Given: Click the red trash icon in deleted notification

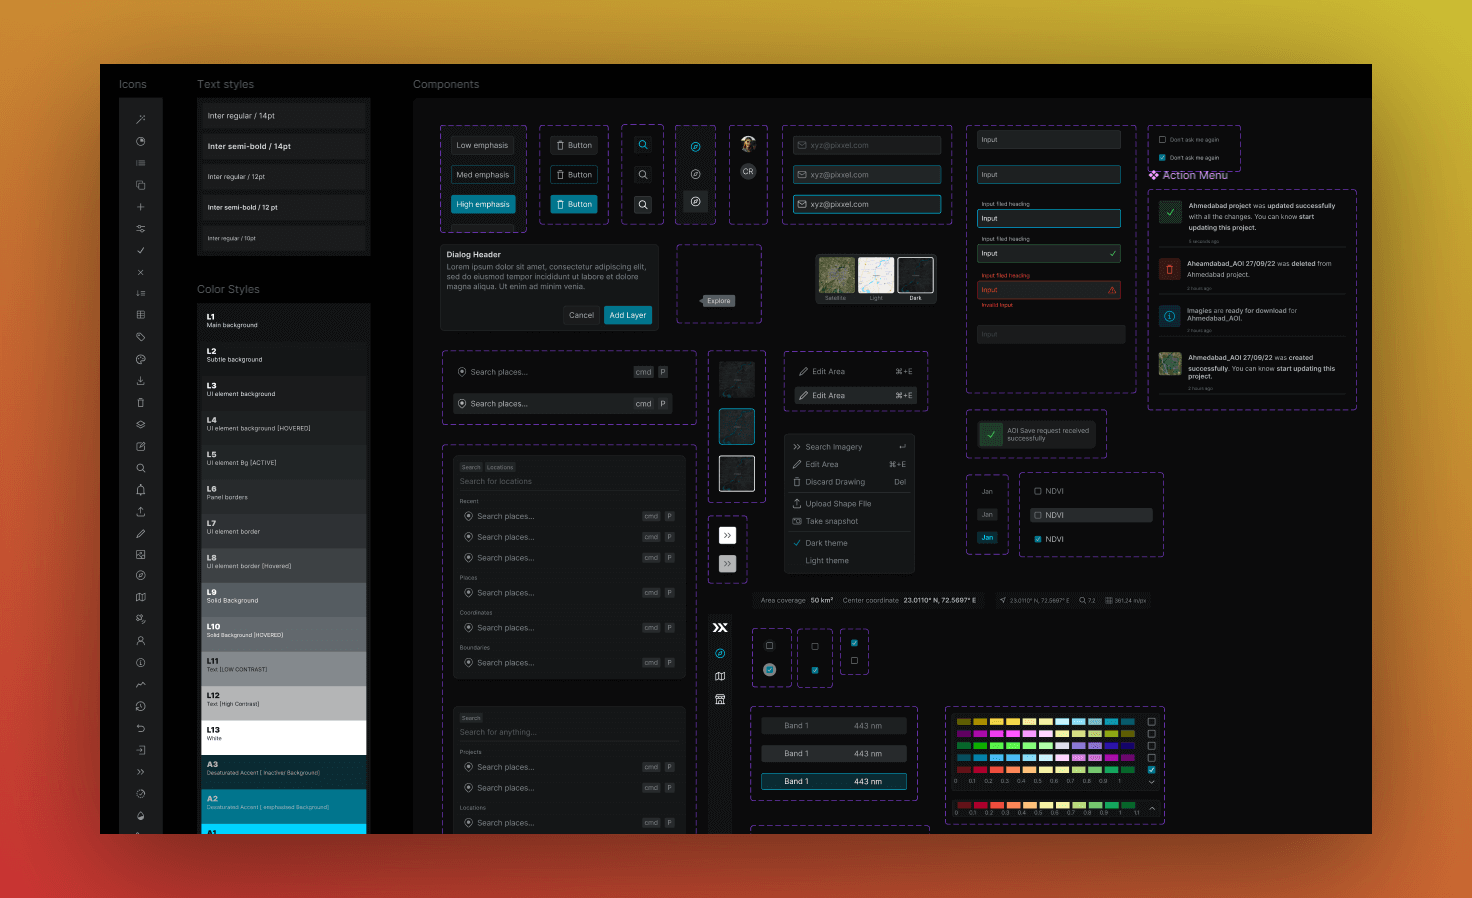Looking at the screenshot, I should click(x=1169, y=269).
